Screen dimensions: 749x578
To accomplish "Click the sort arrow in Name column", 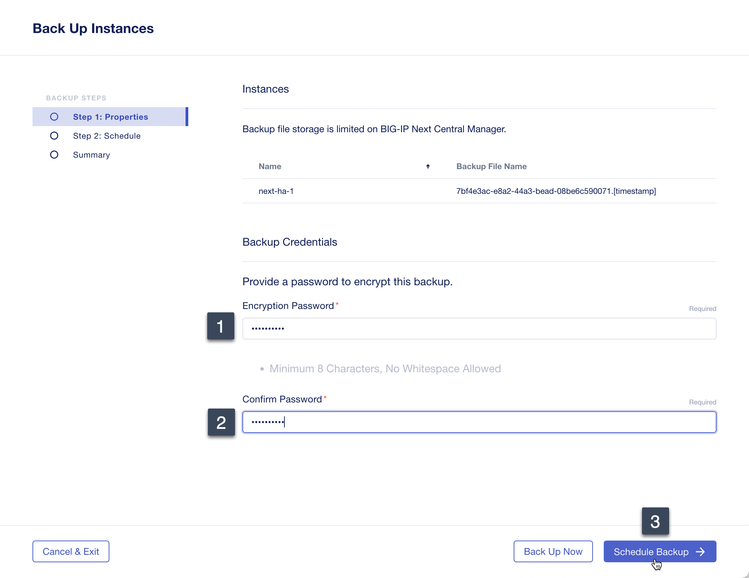I will [428, 166].
